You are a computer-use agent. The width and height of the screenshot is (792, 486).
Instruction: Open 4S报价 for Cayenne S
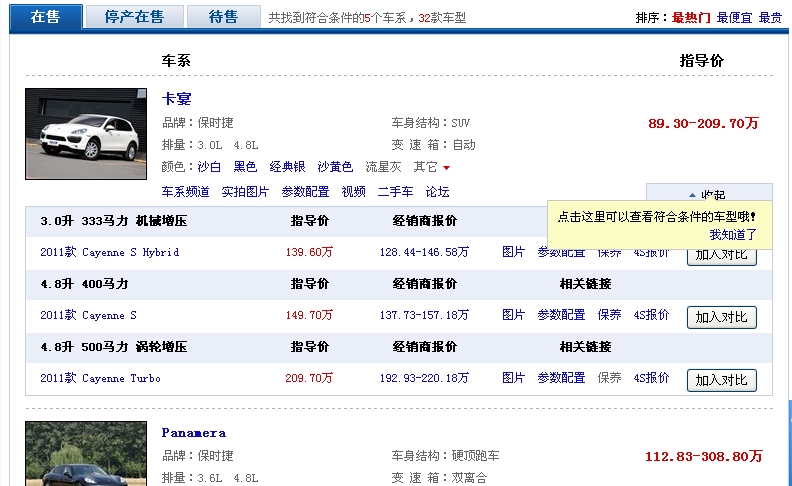coord(651,315)
